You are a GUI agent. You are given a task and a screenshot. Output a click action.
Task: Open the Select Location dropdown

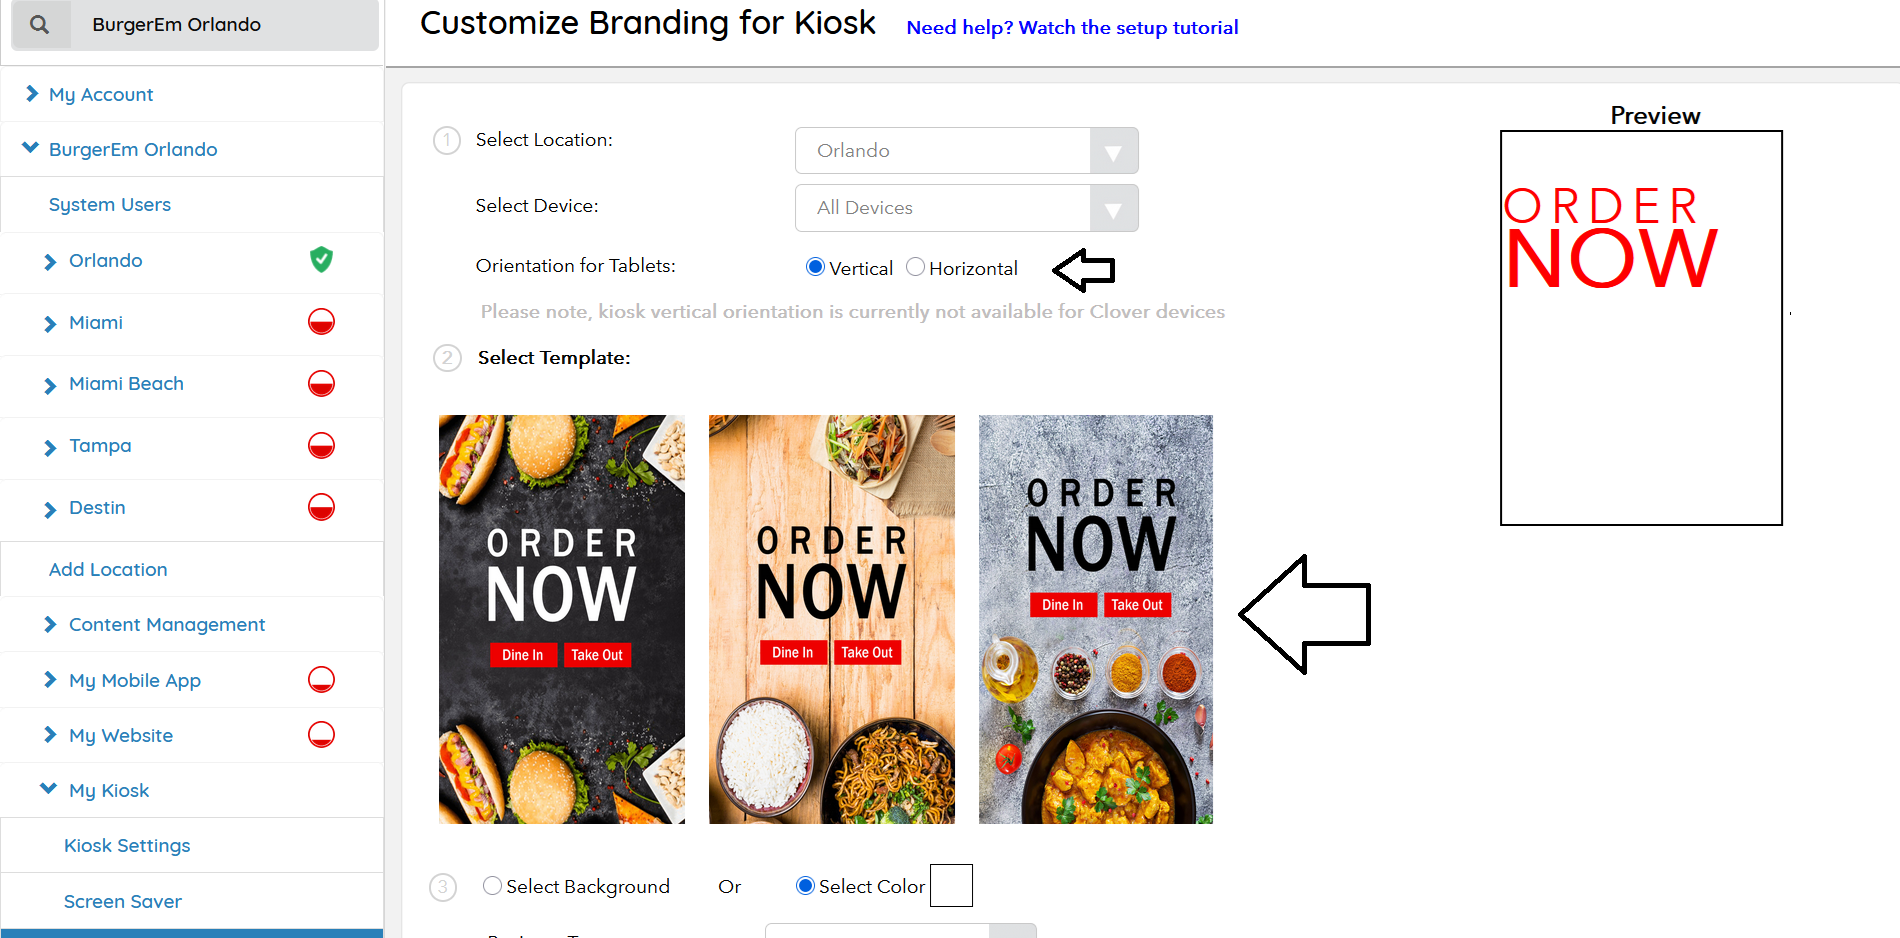pyautogui.click(x=966, y=151)
